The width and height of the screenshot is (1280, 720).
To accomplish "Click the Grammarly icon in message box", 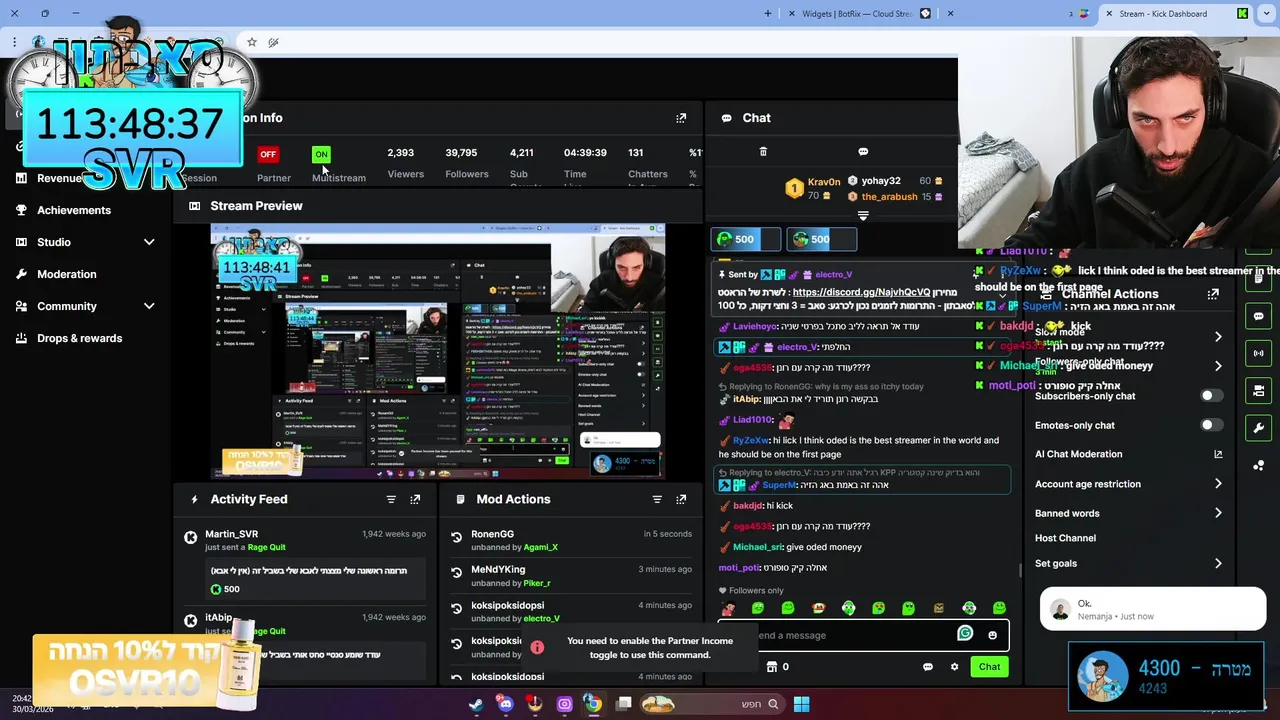I will click(965, 633).
